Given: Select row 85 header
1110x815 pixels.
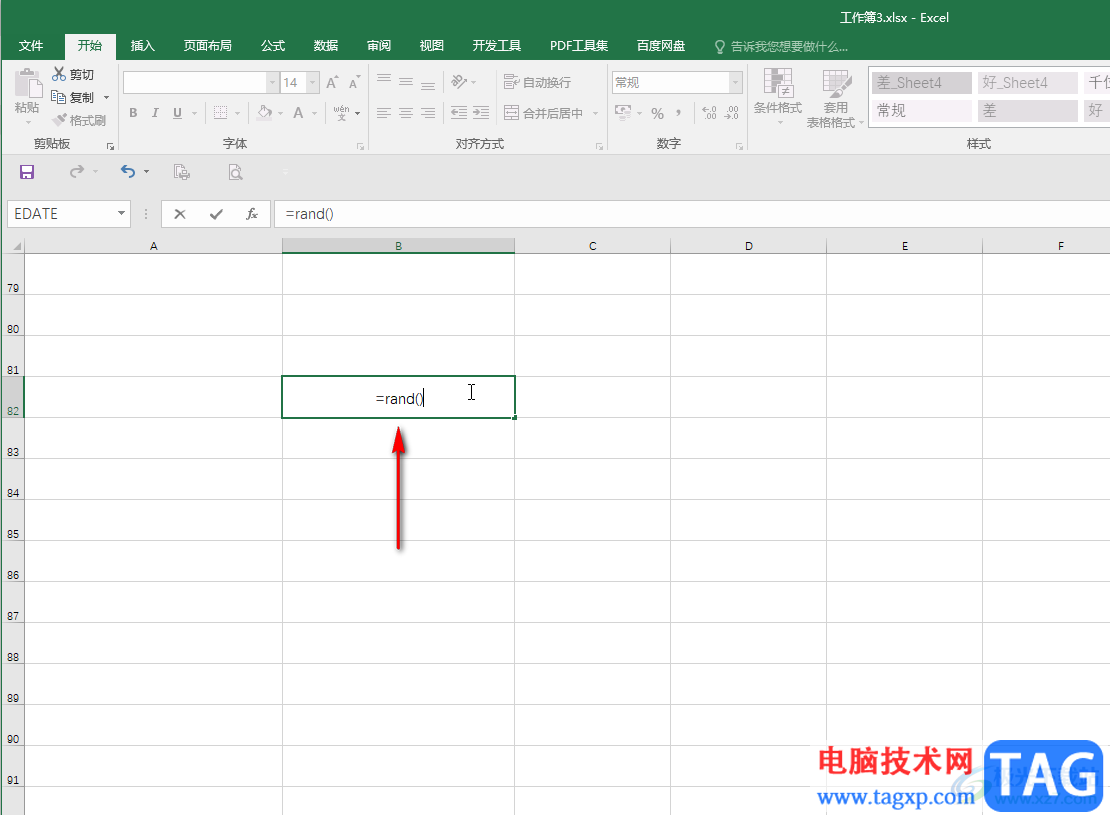Looking at the screenshot, I should pyautogui.click(x=13, y=520).
